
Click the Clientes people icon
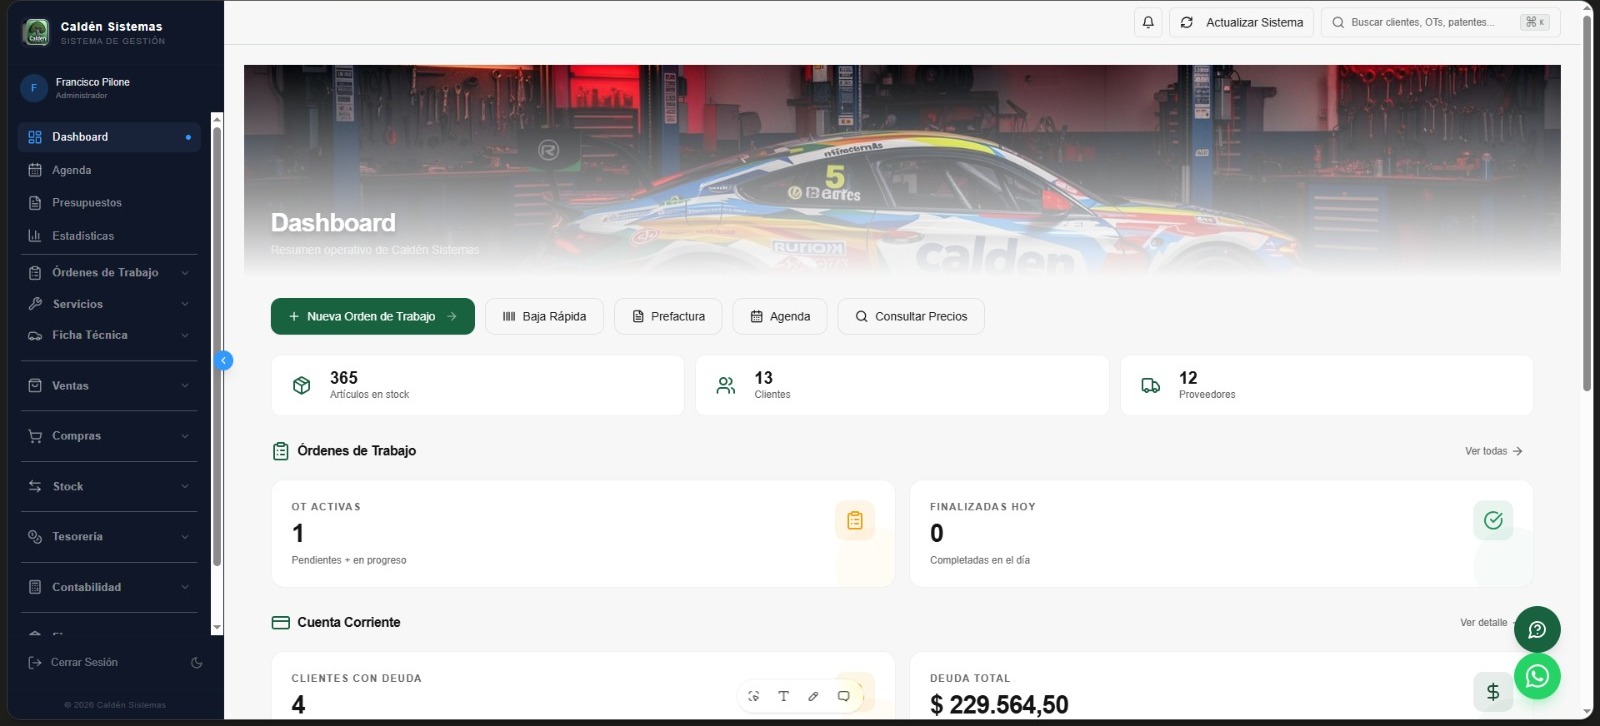pyautogui.click(x=726, y=385)
